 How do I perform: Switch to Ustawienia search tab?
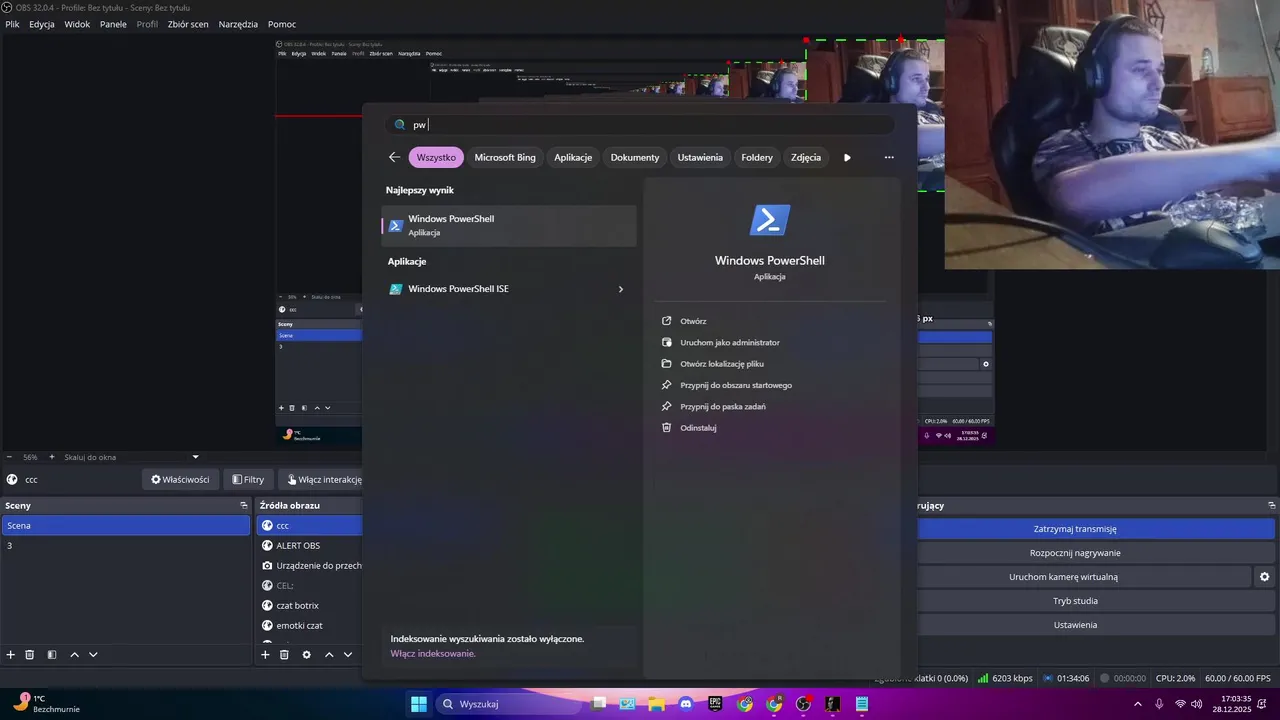point(700,157)
